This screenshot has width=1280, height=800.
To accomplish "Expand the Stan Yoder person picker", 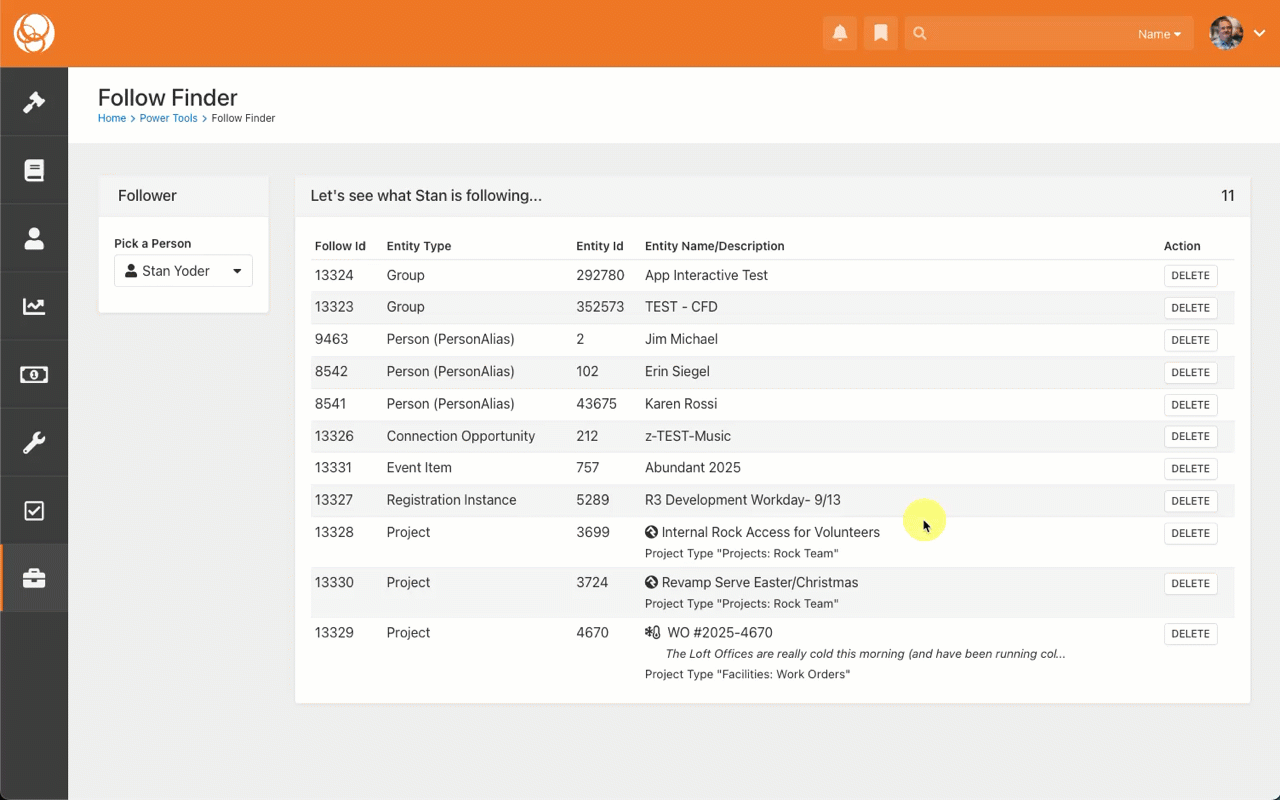I will tap(183, 271).
